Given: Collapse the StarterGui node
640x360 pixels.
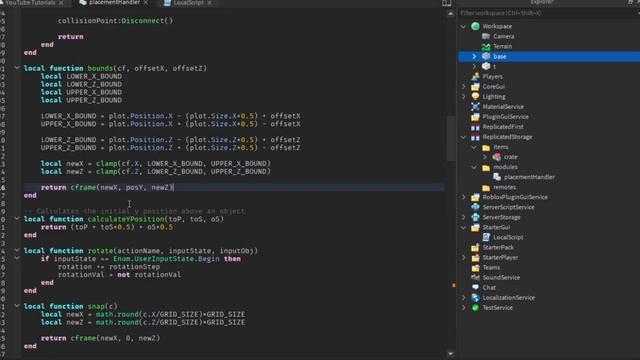Looking at the screenshot, I should (463, 227).
